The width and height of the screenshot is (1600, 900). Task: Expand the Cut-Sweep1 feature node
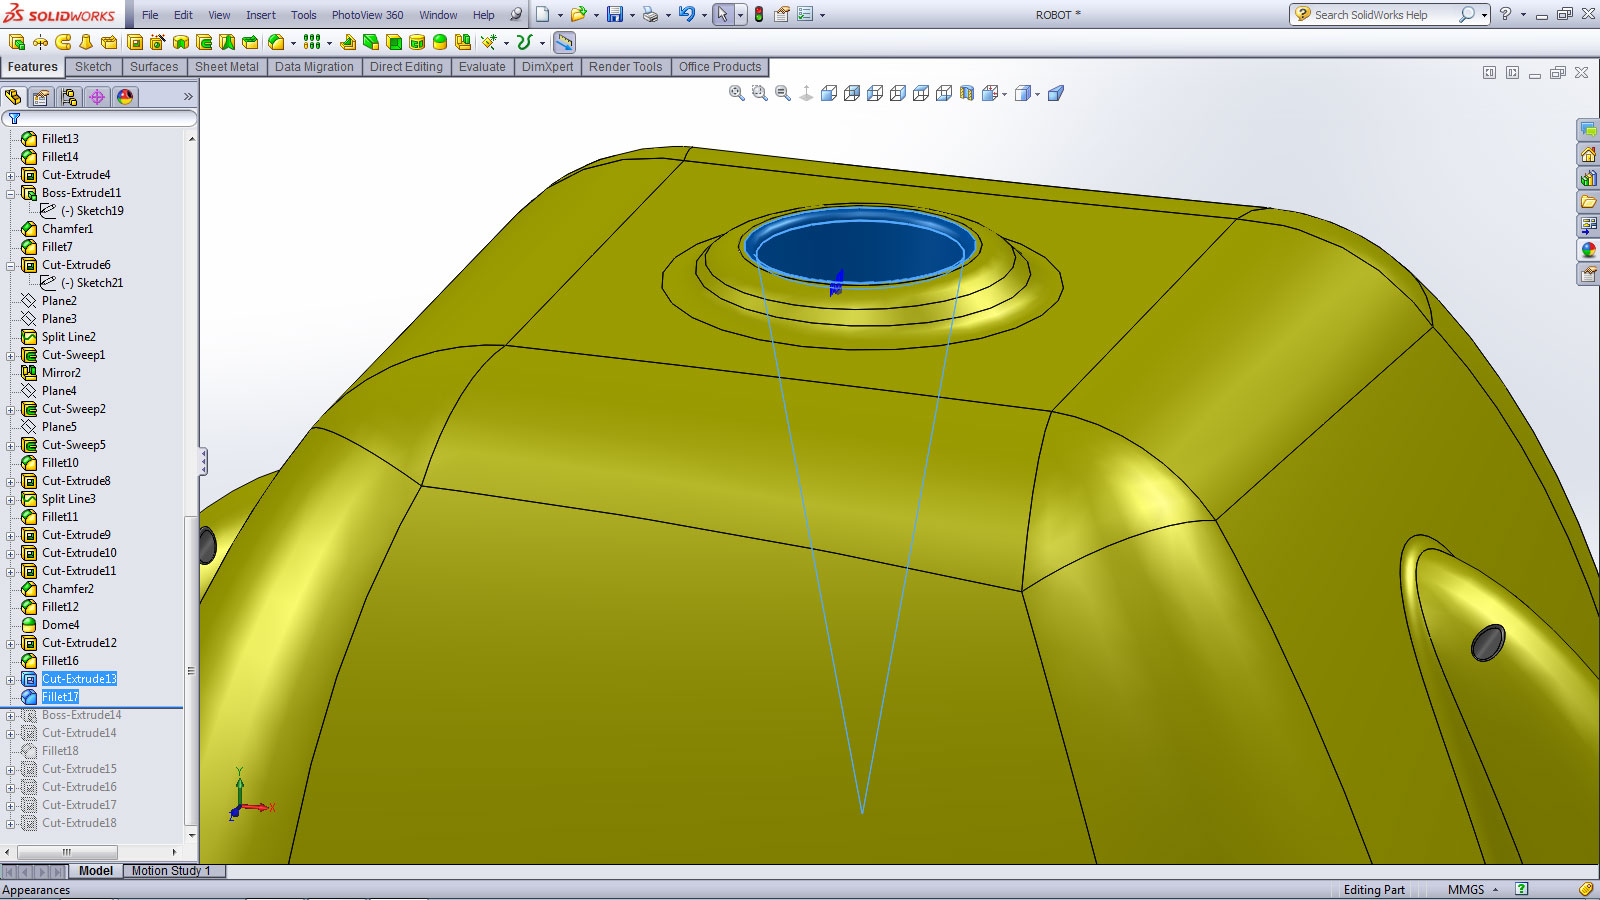11,355
